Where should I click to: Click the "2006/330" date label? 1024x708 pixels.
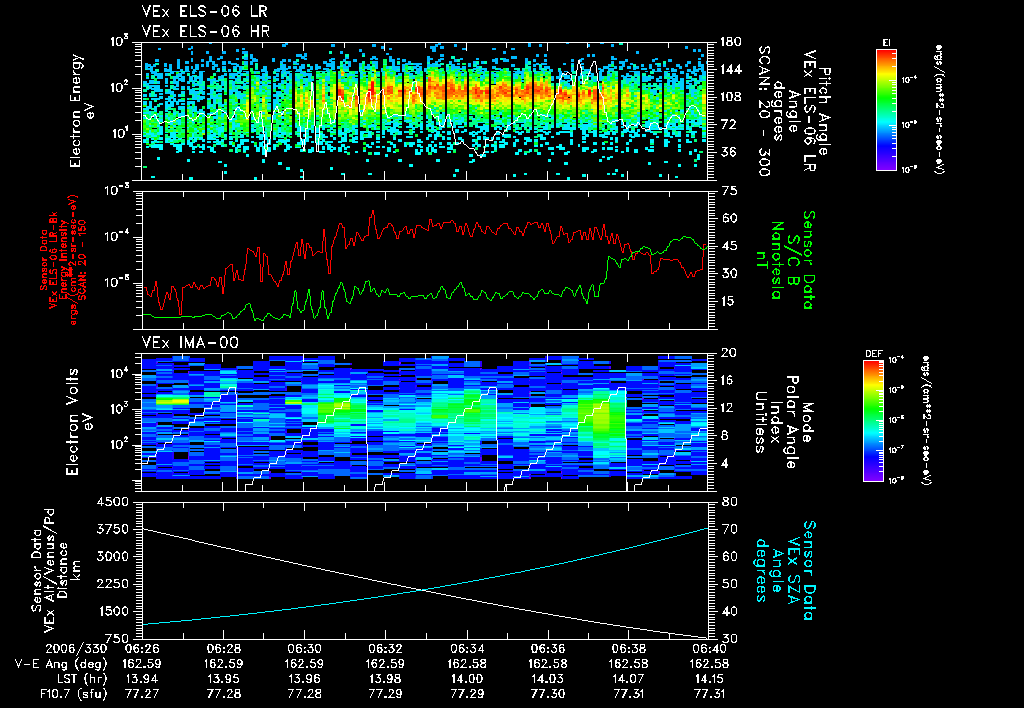point(76,649)
